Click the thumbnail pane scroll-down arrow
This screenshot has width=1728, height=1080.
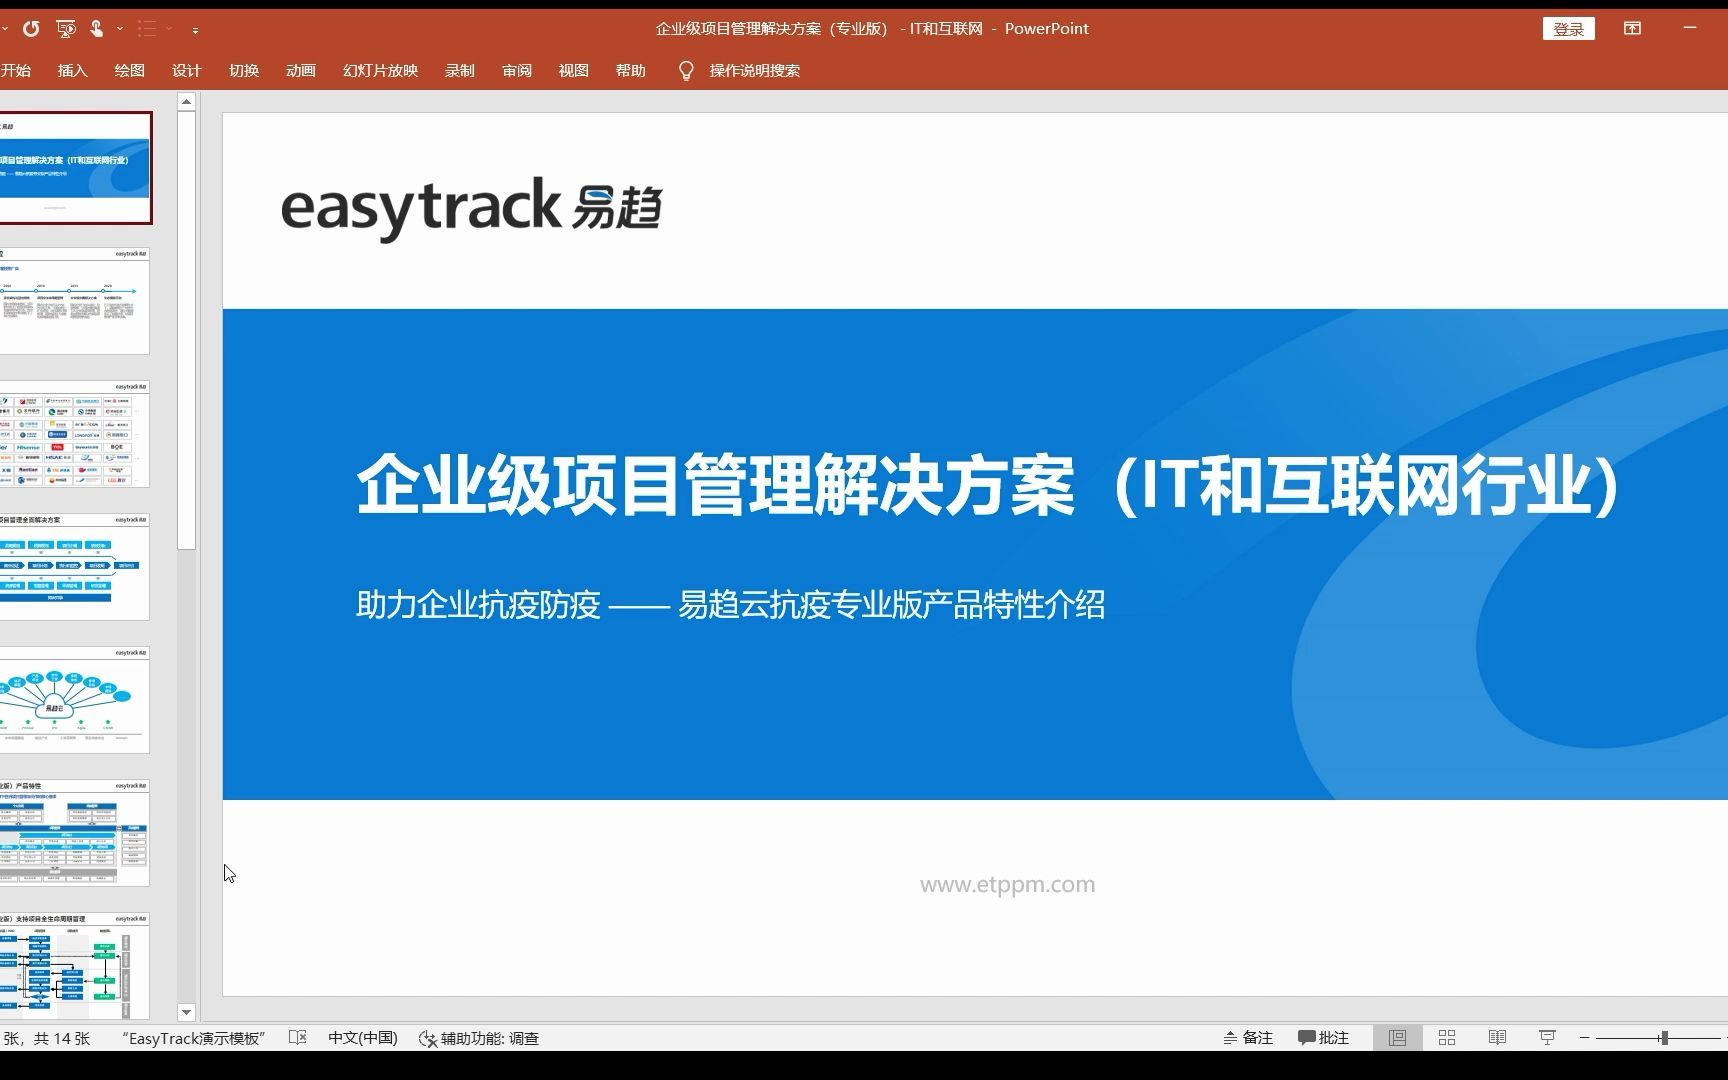coord(186,1012)
